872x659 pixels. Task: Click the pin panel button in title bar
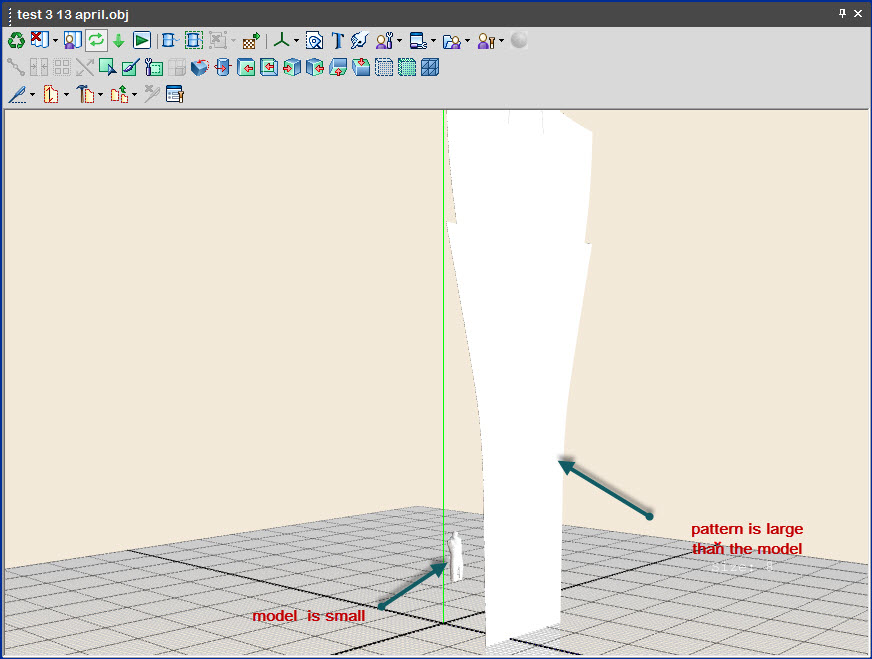tap(842, 13)
